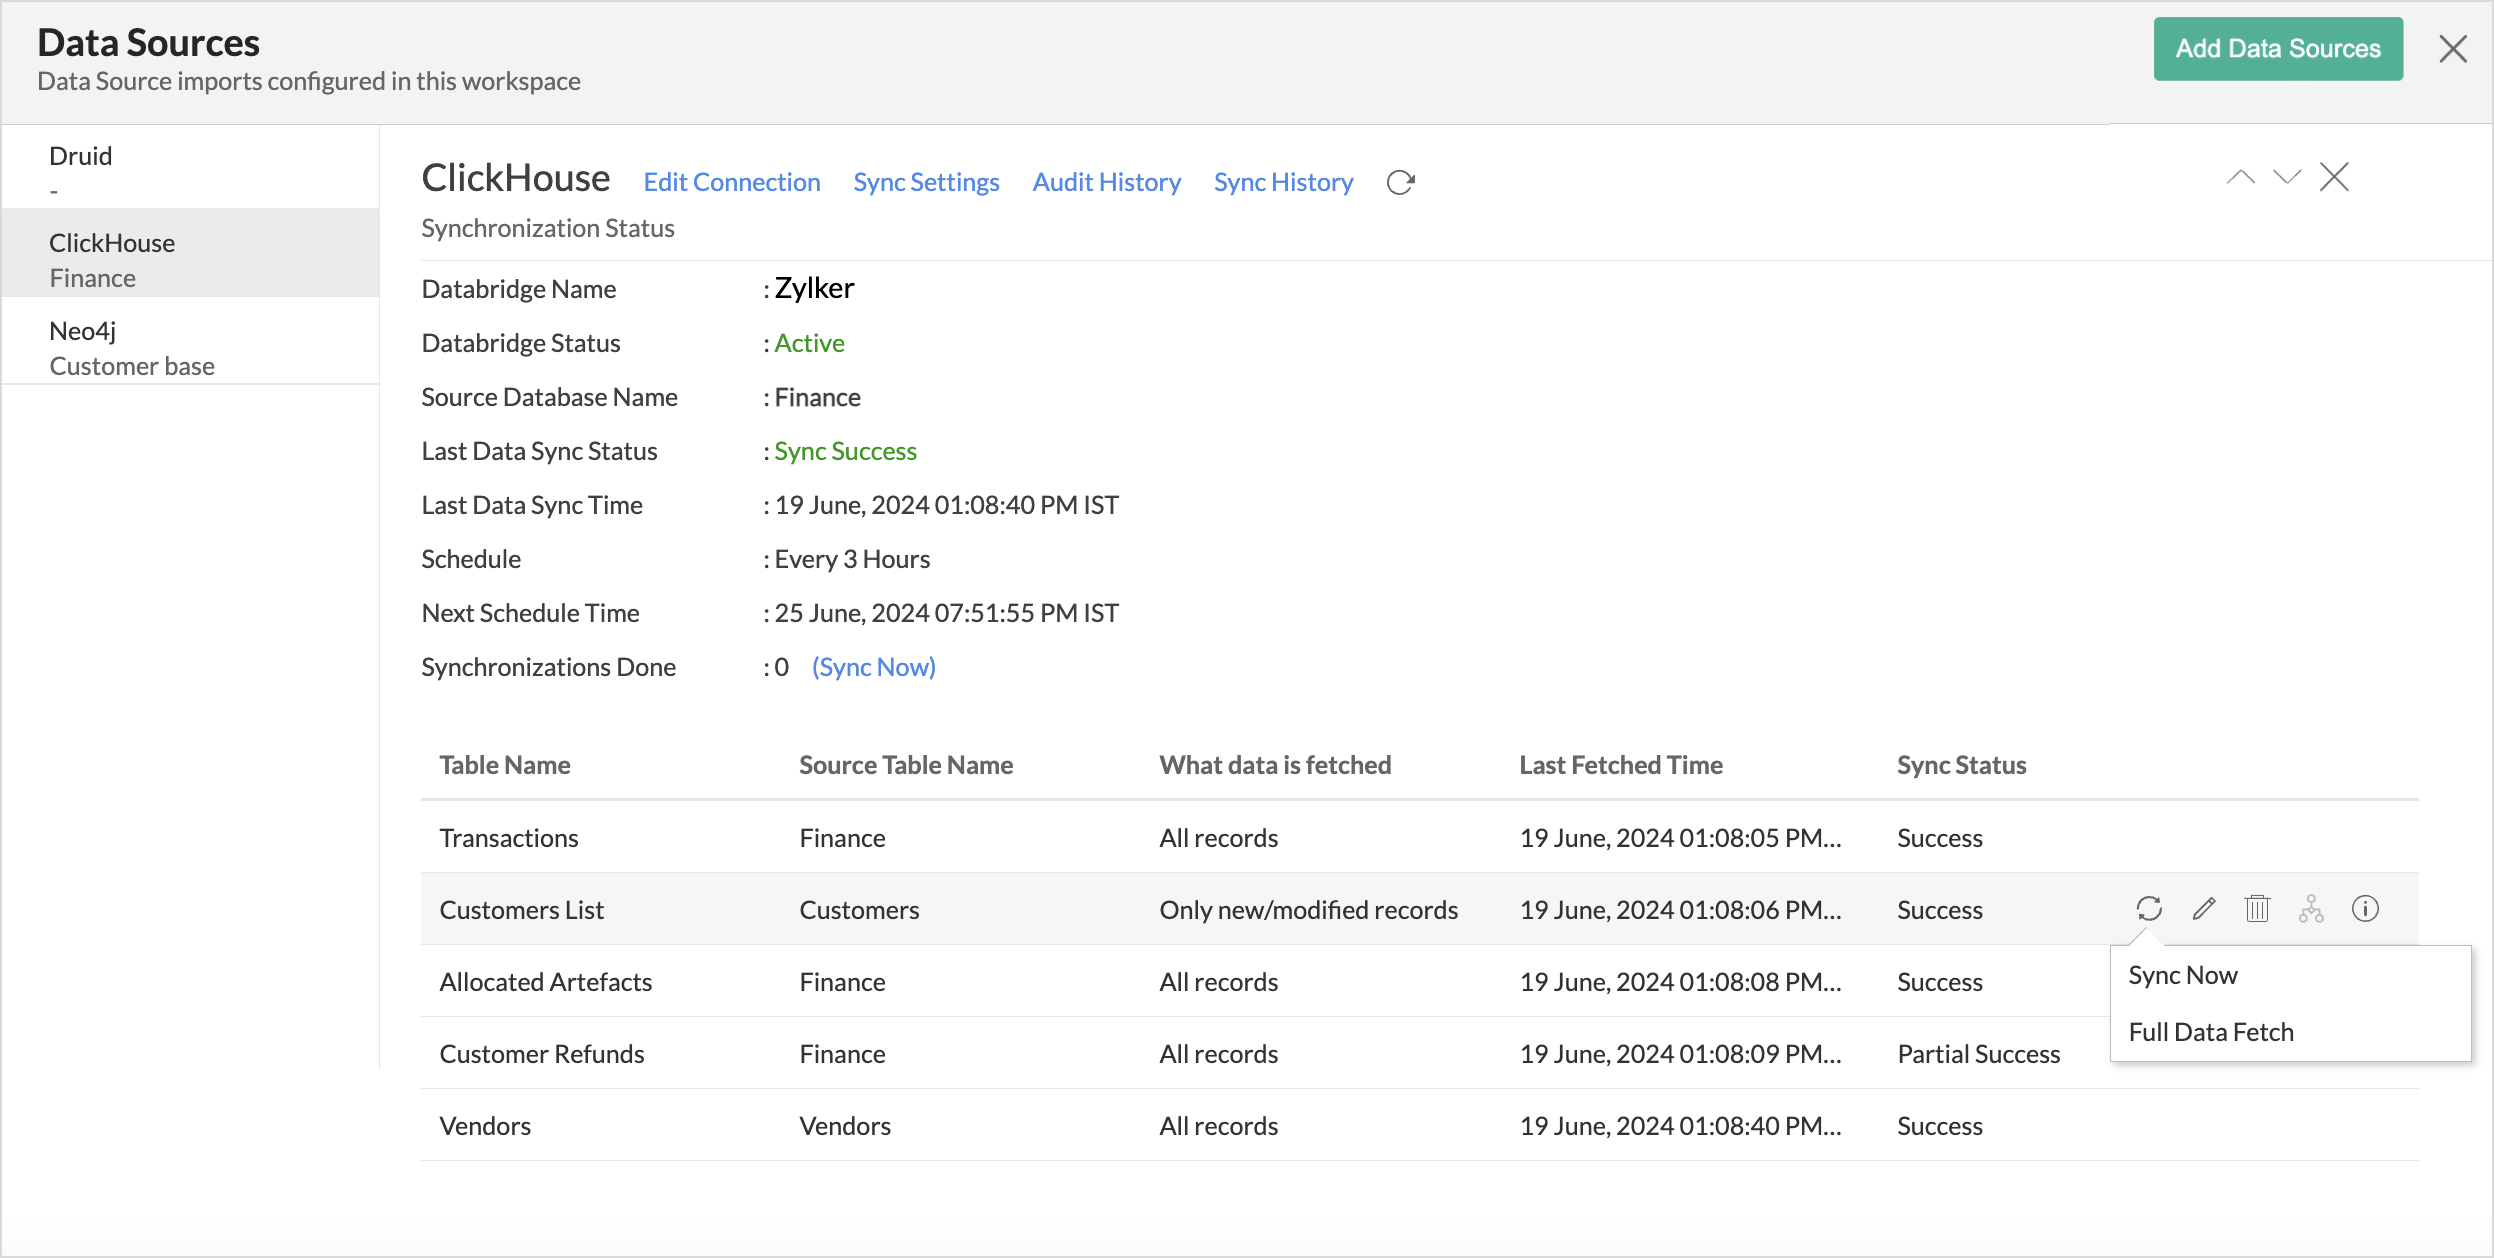Click the sync icon on Customers List row
The width and height of the screenshot is (2494, 1258).
[x=2149, y=908]
